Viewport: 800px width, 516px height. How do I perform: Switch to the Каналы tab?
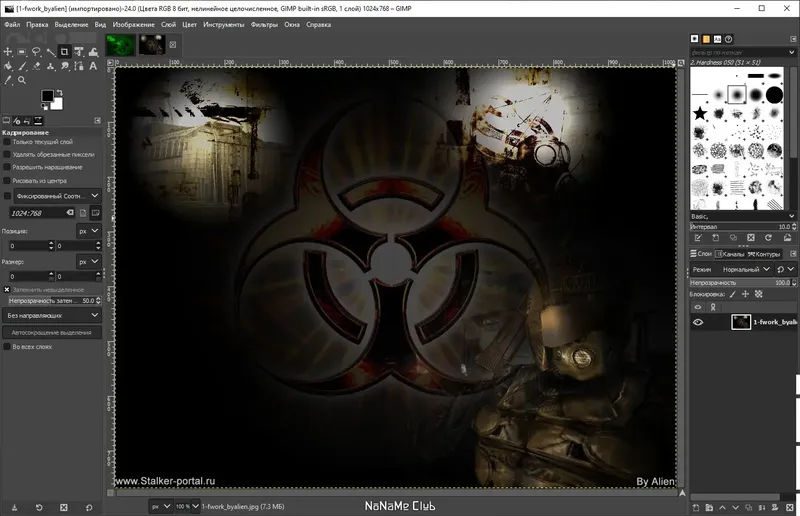(x=730, y=254)
